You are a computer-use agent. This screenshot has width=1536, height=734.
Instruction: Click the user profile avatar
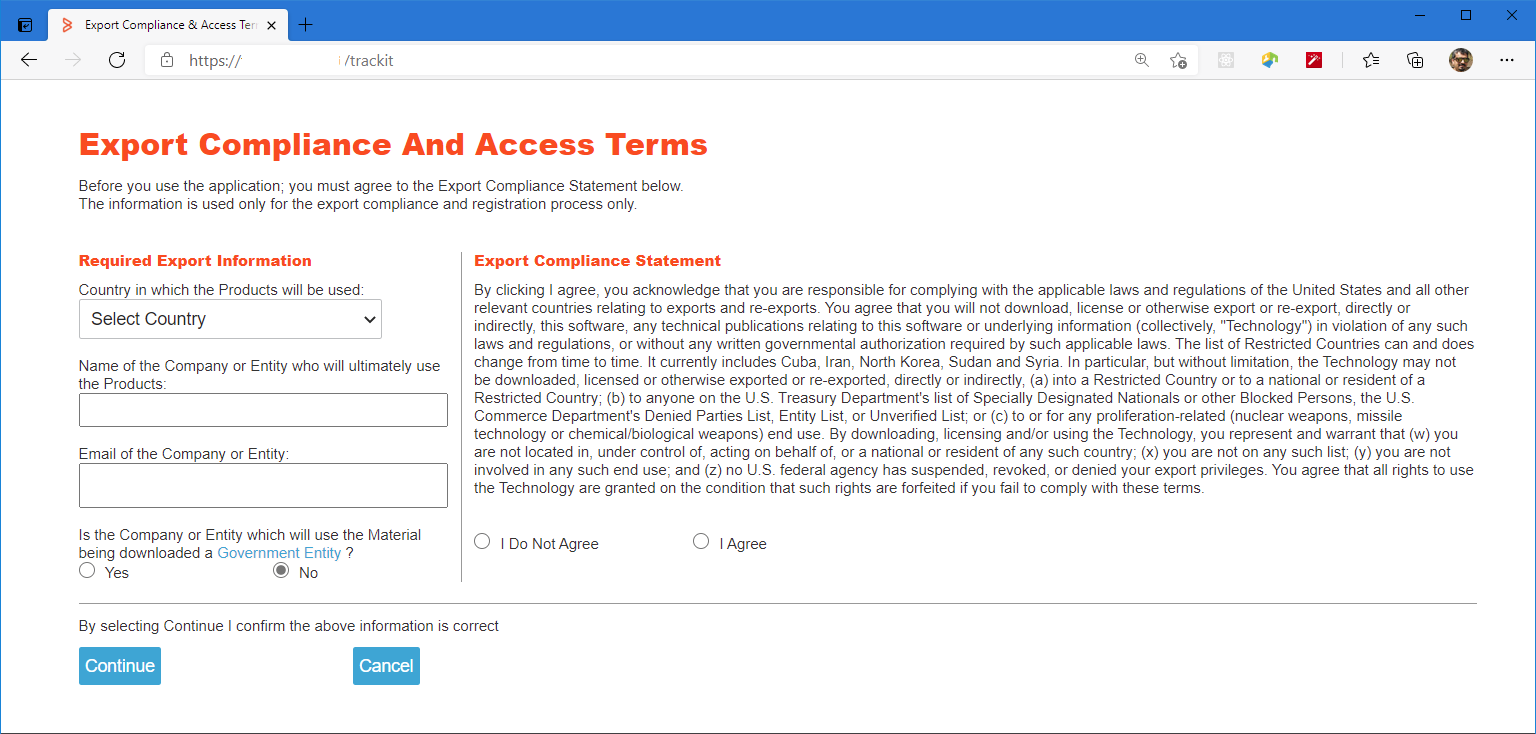[1461, 60]
